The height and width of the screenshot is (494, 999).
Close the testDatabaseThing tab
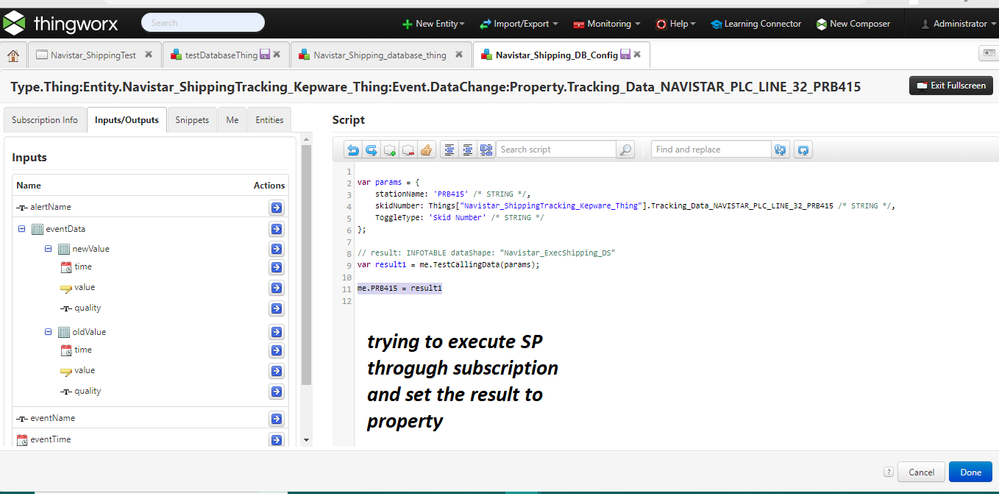pos(277,55)
